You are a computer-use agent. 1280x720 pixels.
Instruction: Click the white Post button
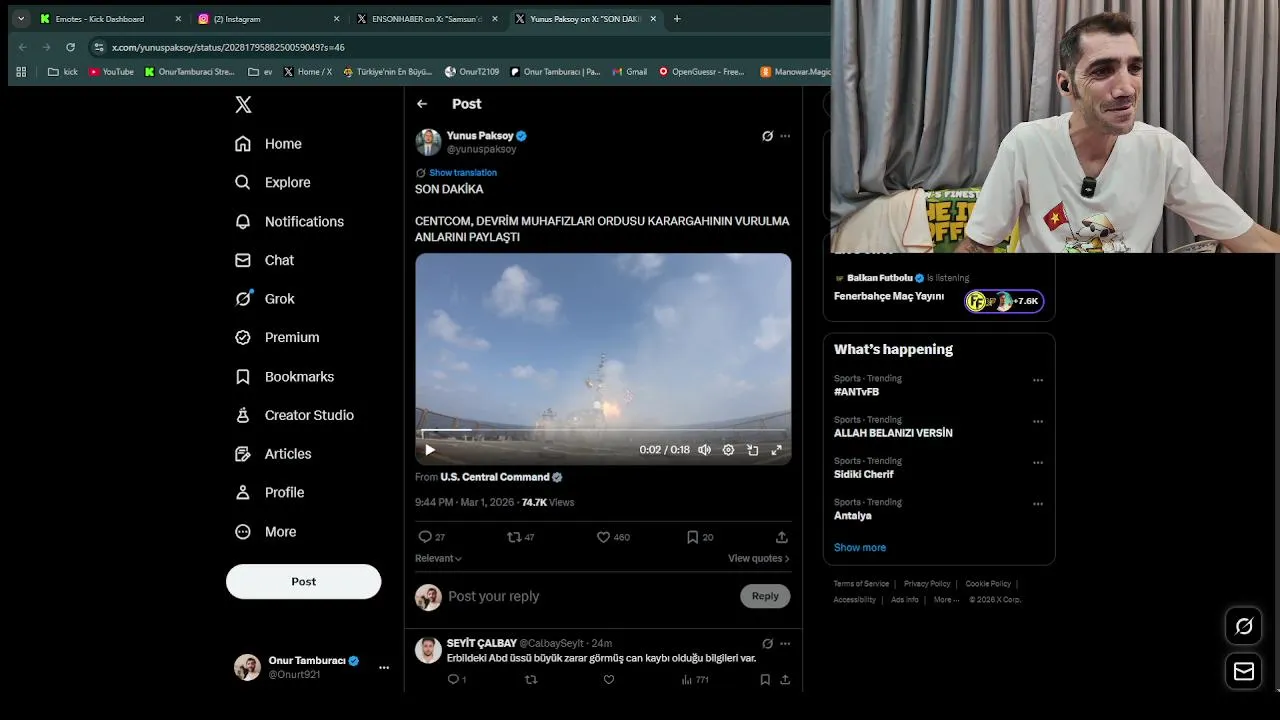[303, 581]
